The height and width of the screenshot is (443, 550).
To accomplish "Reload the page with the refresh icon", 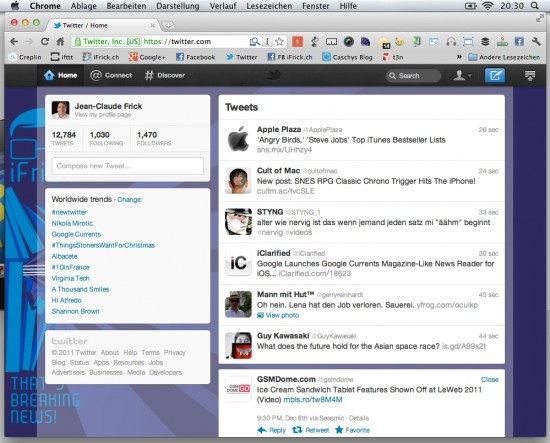I will (x=45, y=41).
